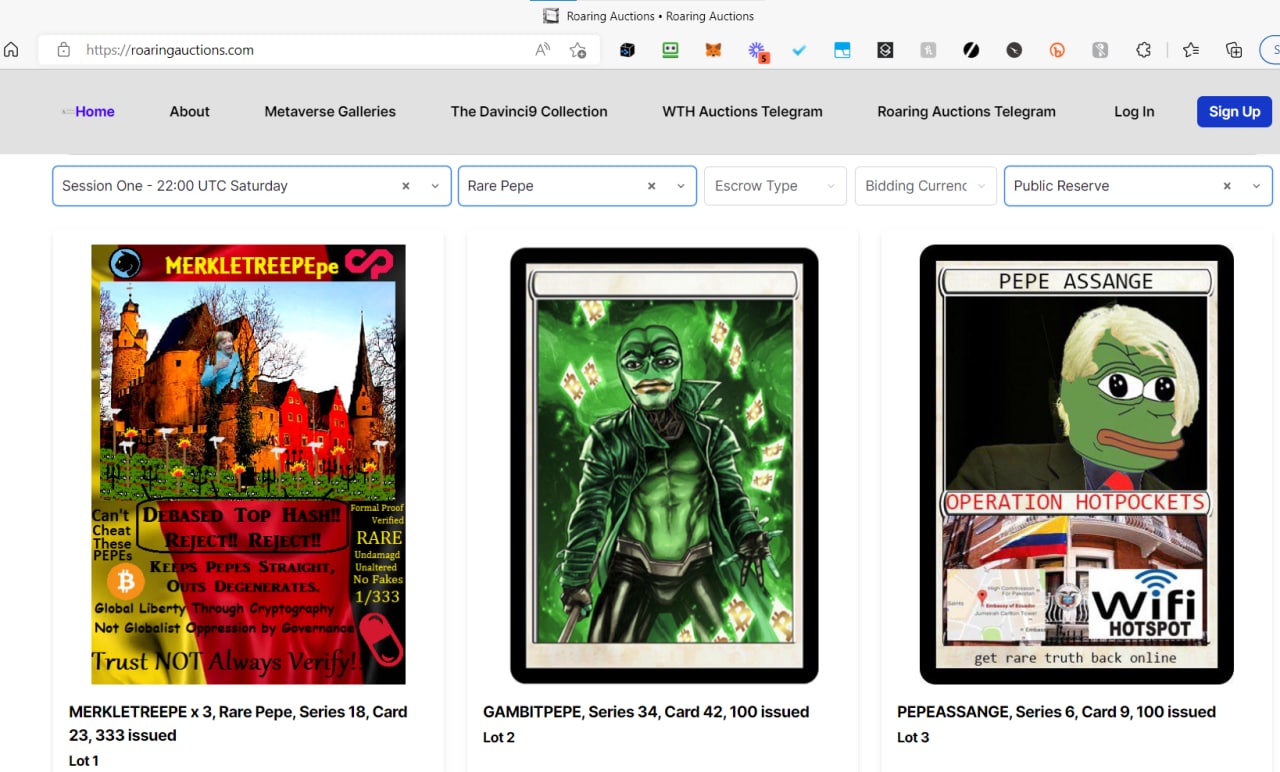This screenshot has width=1280, height=772.
Task: Click the orange circled 'b' extension icon
Action: (x=1057, y=50)
